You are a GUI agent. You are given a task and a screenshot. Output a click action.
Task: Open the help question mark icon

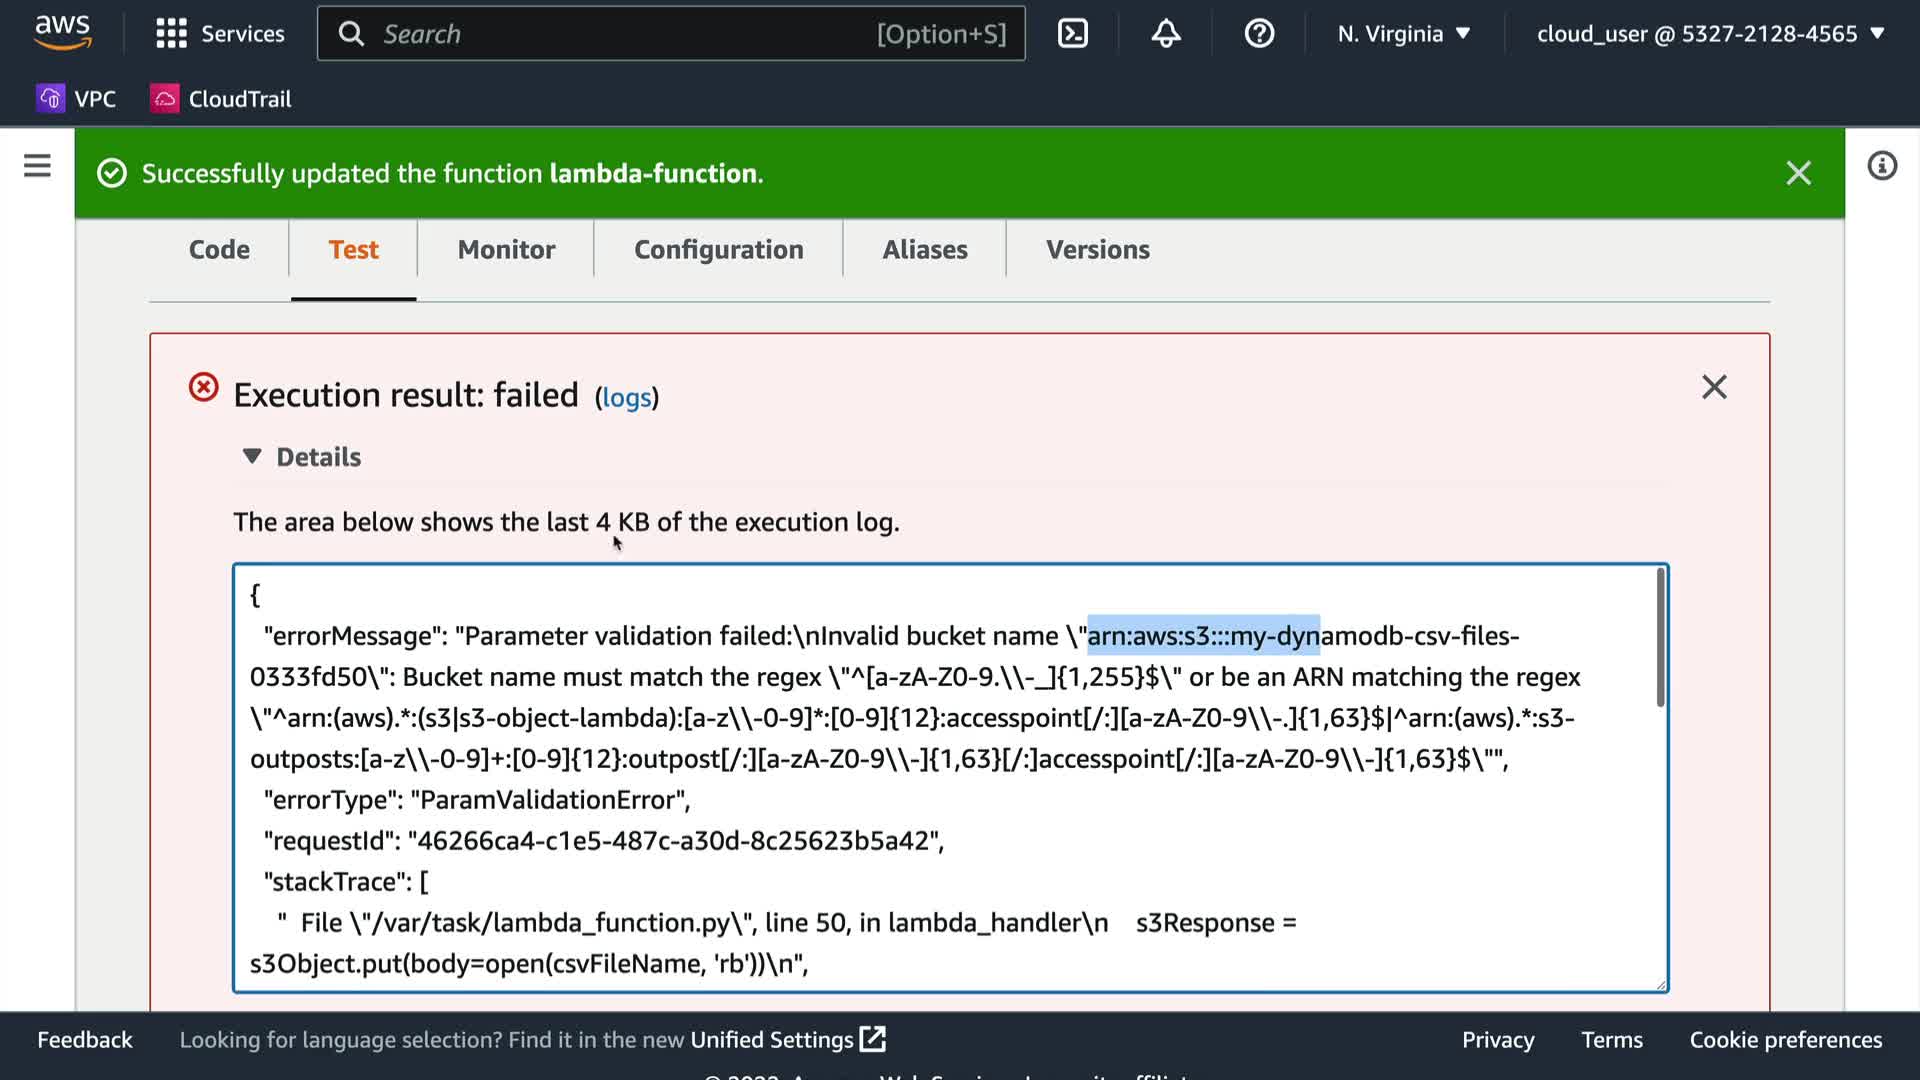[x=1259, y=34]
